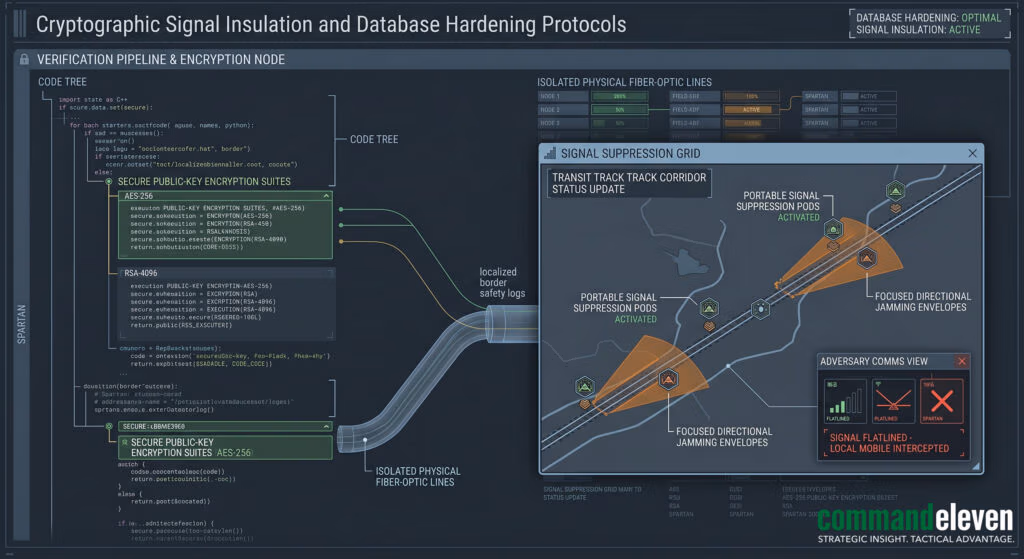Screen dimensions: 1024x559
Task: Click the SIGNAL INSULATION: ACTIVE status readout
Action: tap(918, 29)
